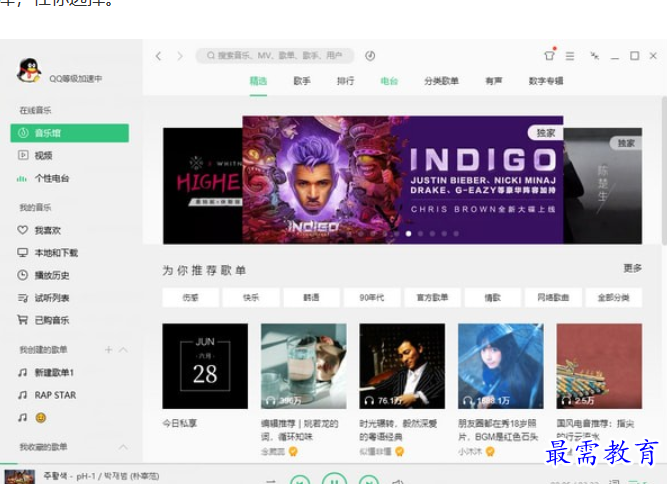Open the 编辑推荐 姚若龙 playlist cover
Viewport: 667px width, 484px height.
point(304,366)
